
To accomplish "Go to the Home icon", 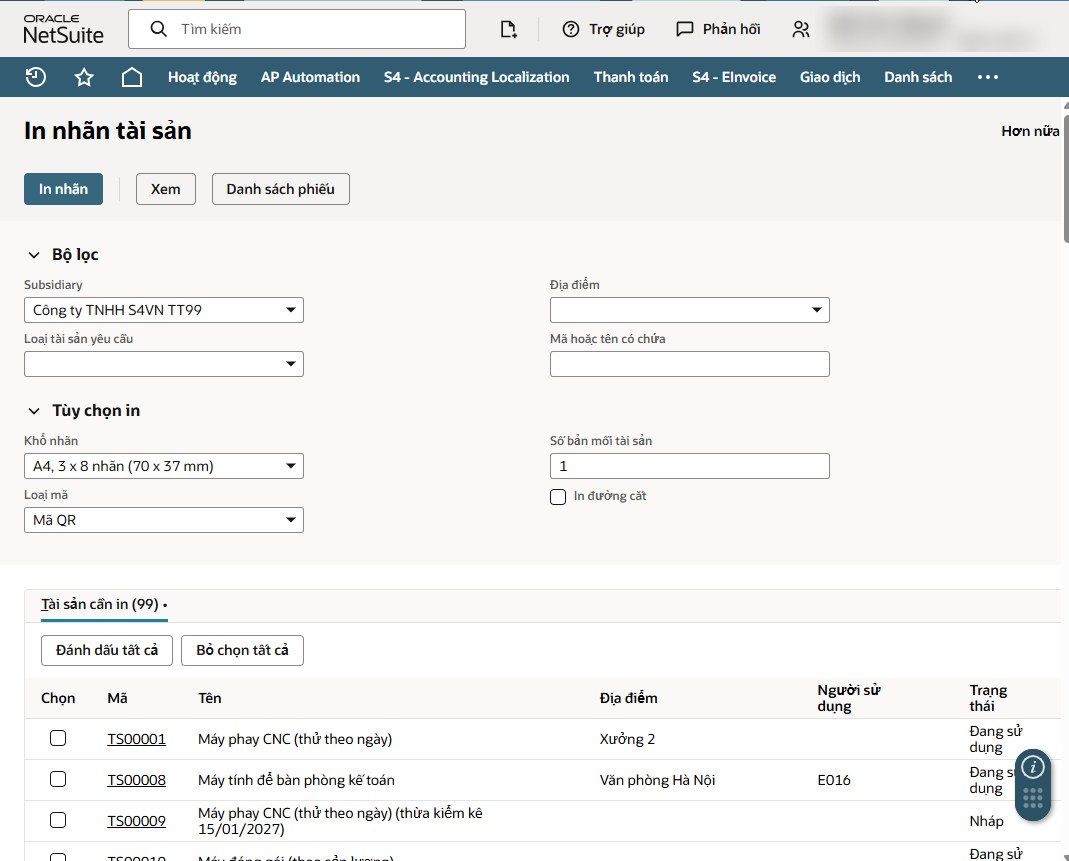I will (x=132, y=77).
